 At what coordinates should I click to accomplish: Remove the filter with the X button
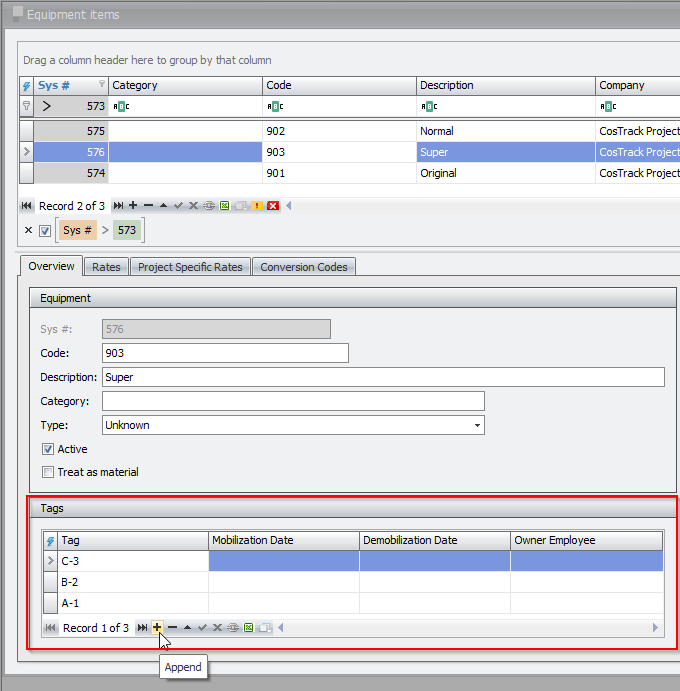pyautogui.click(x=28, y=230)
